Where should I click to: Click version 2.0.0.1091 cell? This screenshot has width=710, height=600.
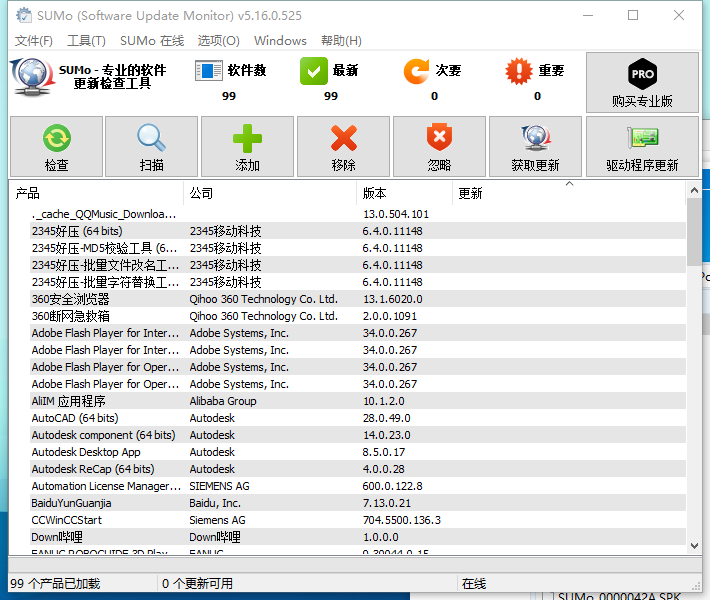[389, 316]
